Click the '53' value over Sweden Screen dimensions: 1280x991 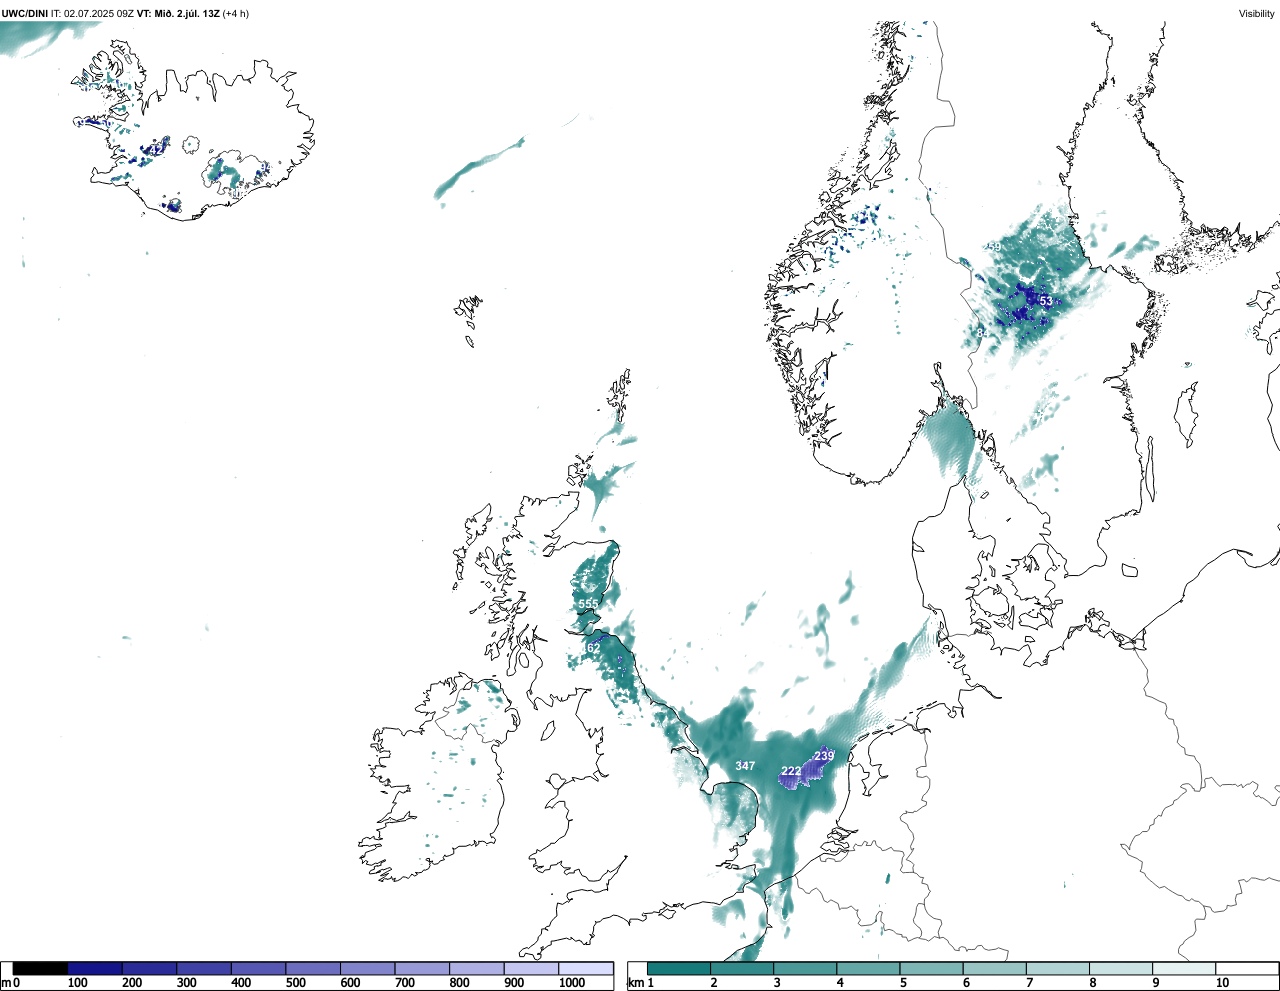tap(1046, 301)
